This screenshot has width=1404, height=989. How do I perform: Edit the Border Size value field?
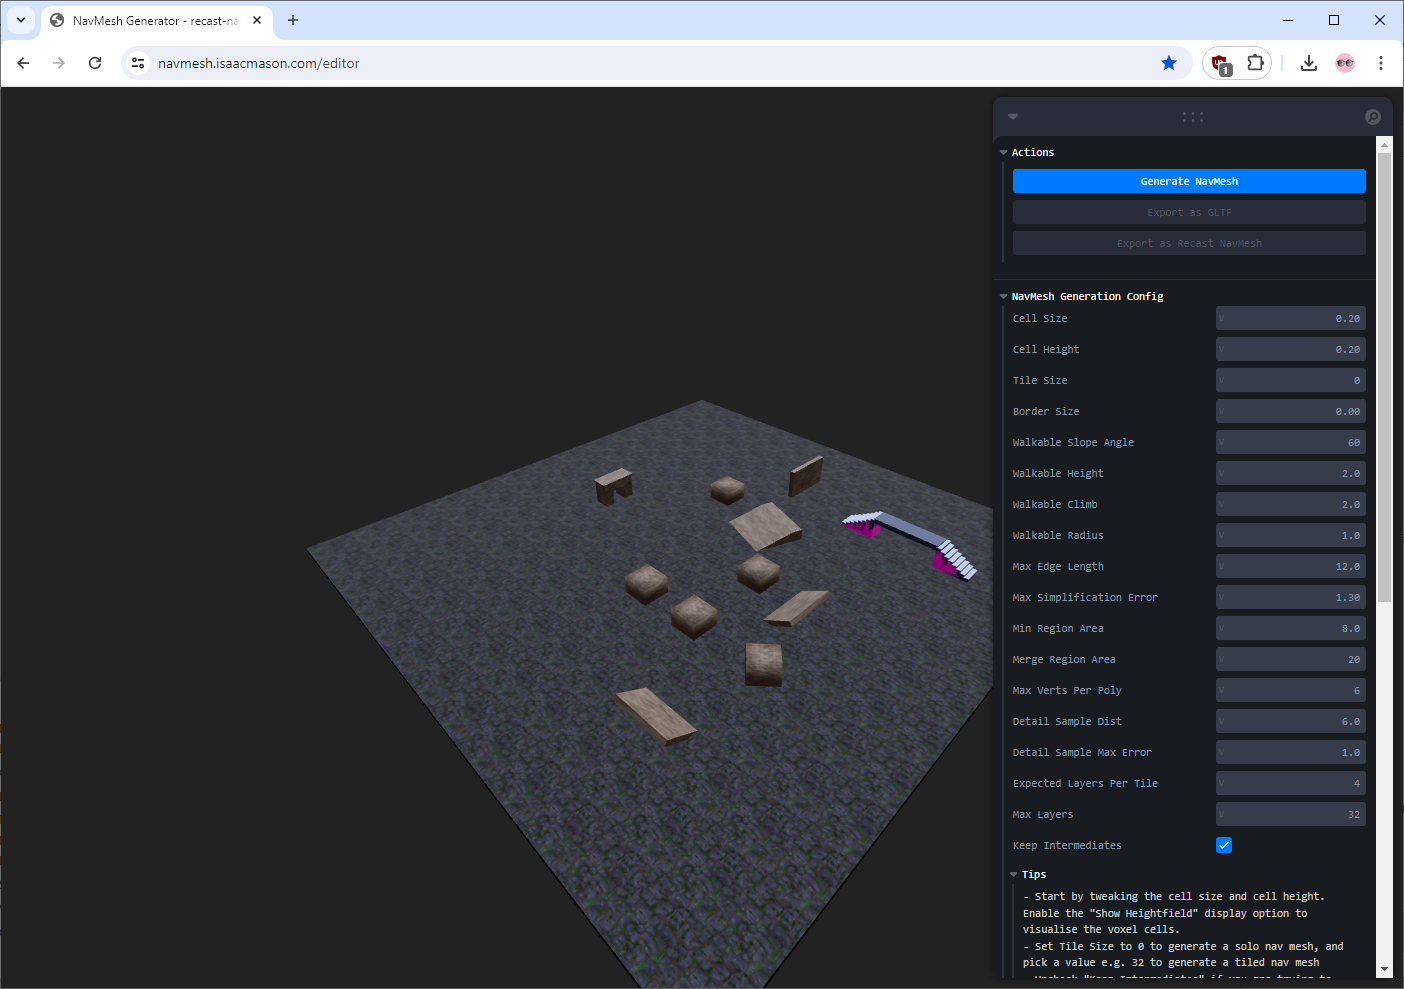coord(1290,411)
